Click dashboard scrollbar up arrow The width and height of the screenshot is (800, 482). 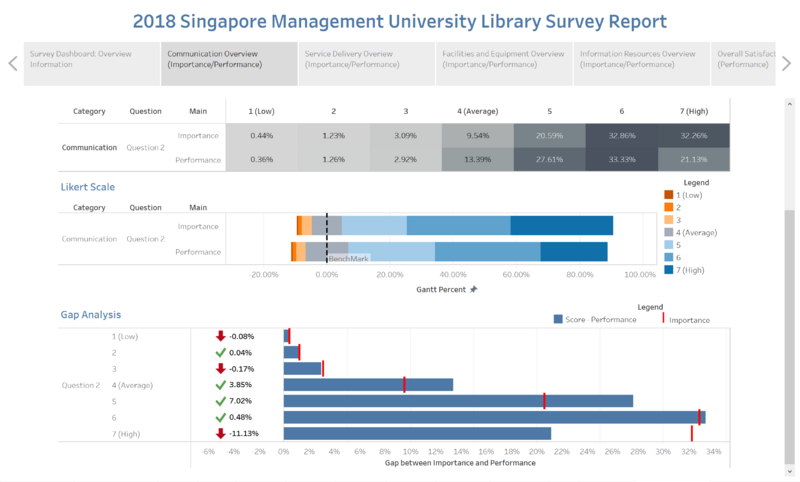(790, 104)
